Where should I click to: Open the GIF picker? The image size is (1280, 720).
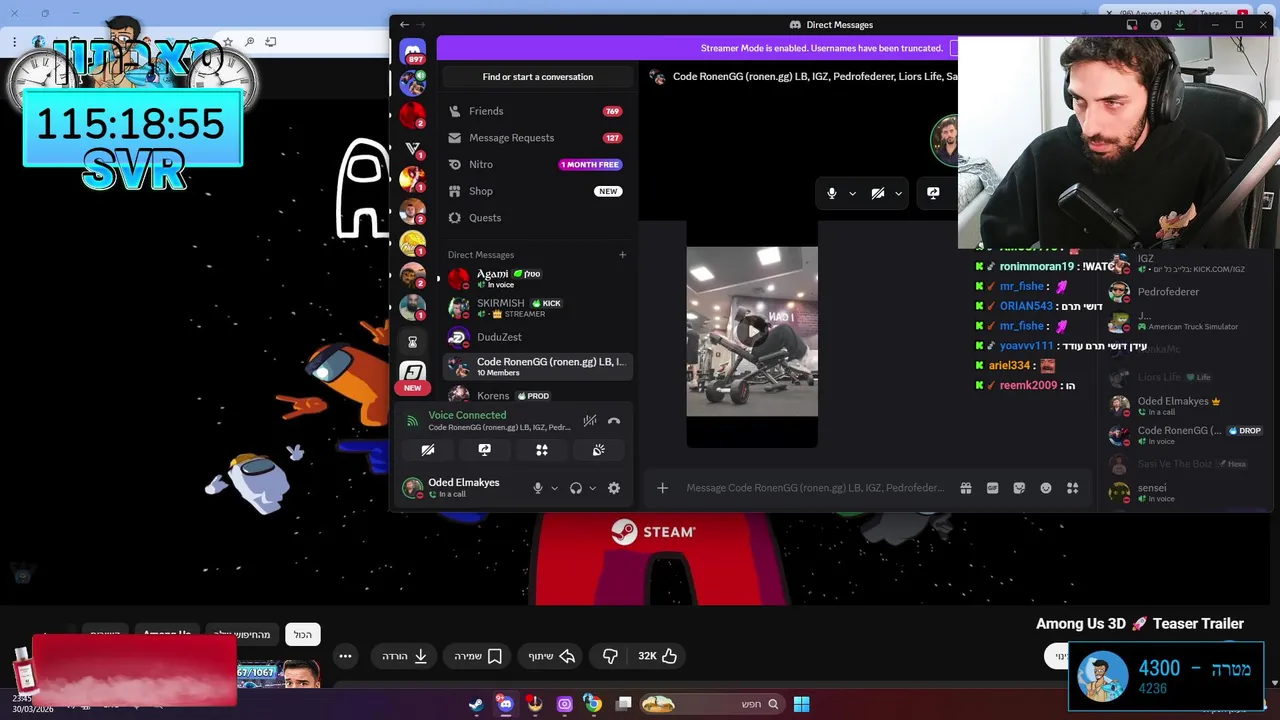[992, 488]
